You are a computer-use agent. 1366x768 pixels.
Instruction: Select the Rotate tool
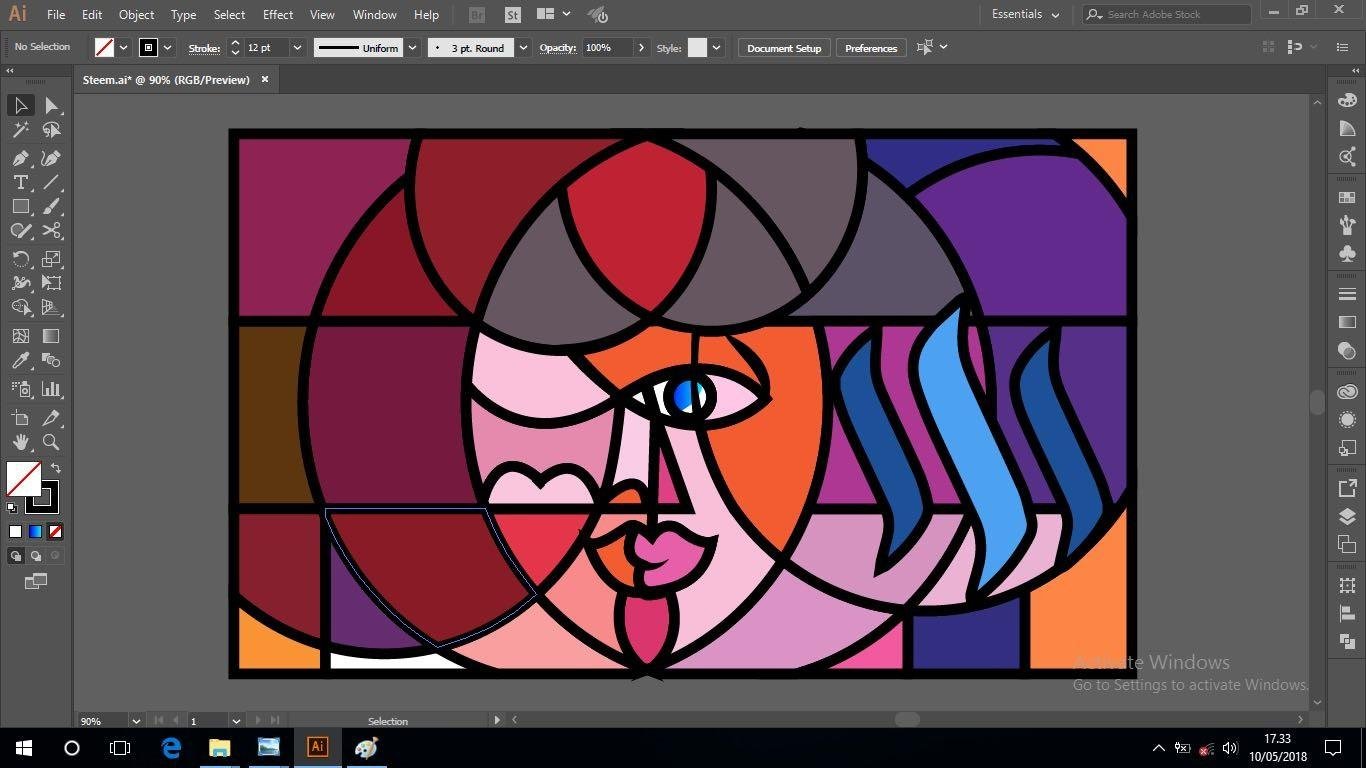pyautogui.click(x=20, y=259)
